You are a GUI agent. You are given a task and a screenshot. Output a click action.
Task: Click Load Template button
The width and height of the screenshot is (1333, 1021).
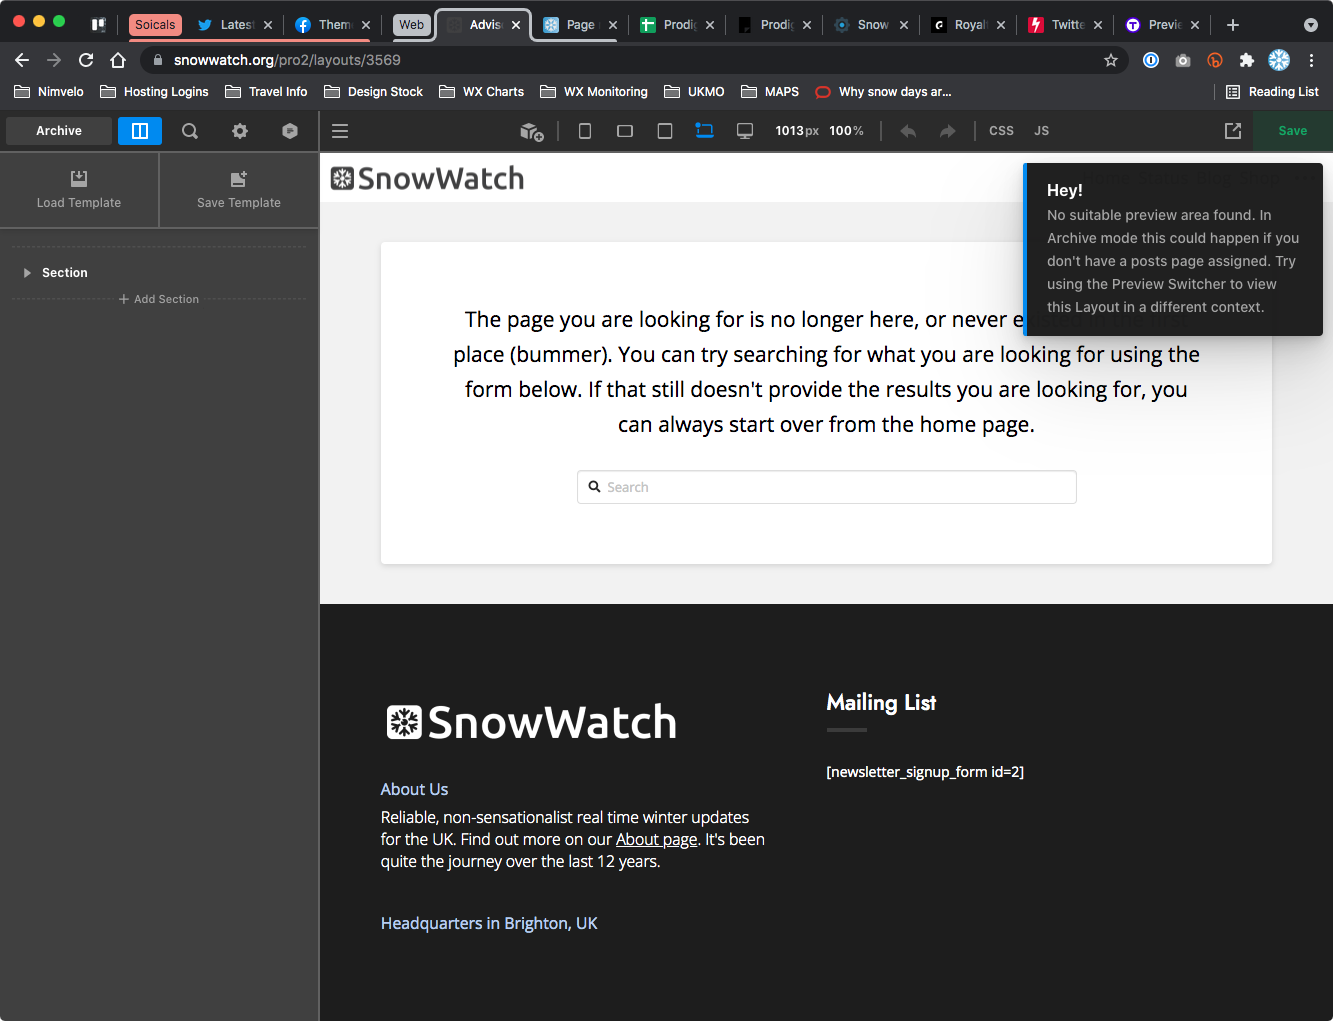point(79,190)
